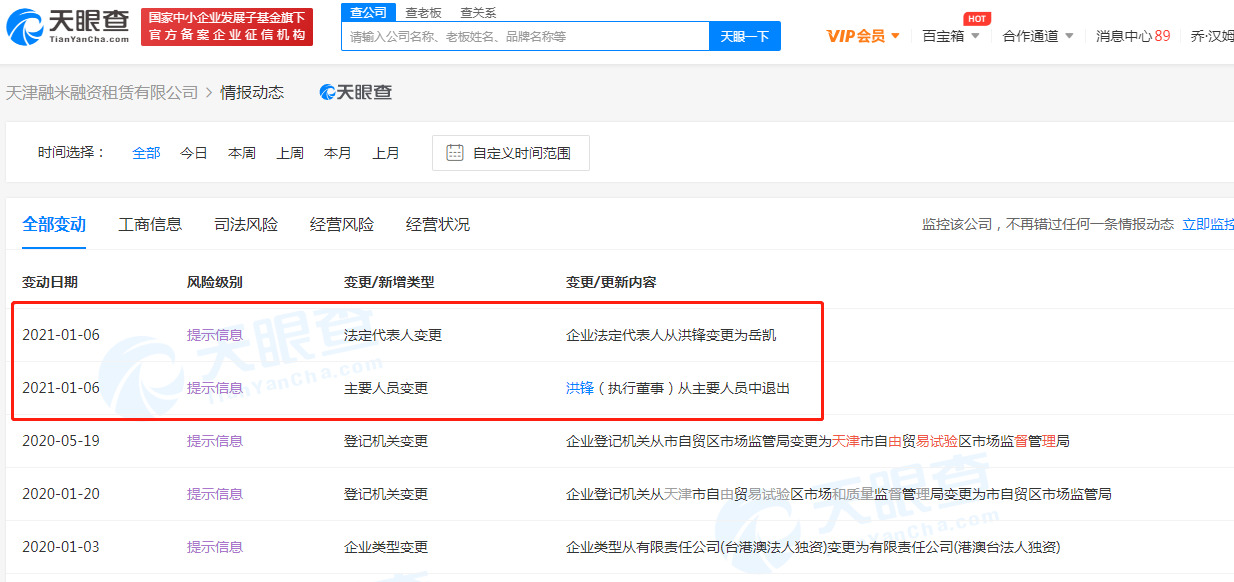Screen dimensions: 1234x582
Task: Filter time by 上月
Action: 386,153
